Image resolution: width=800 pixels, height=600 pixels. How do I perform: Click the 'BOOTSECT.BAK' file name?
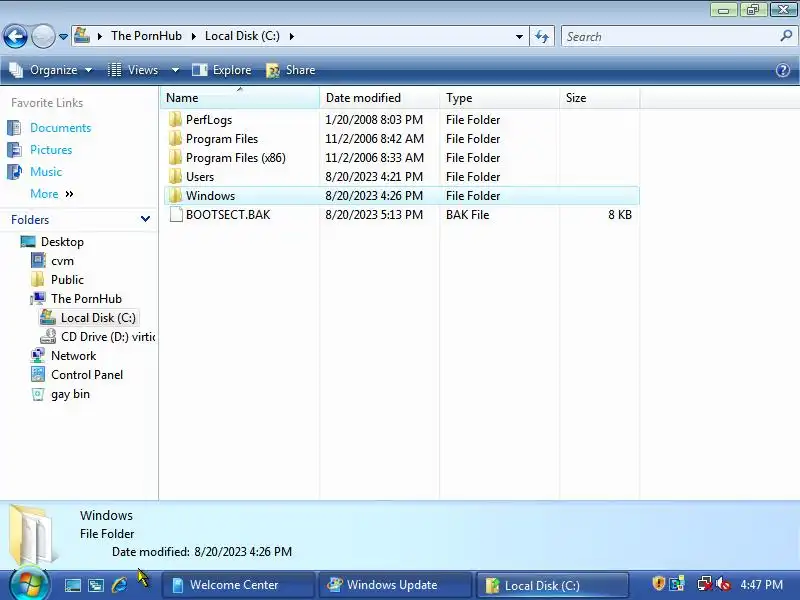228,215
